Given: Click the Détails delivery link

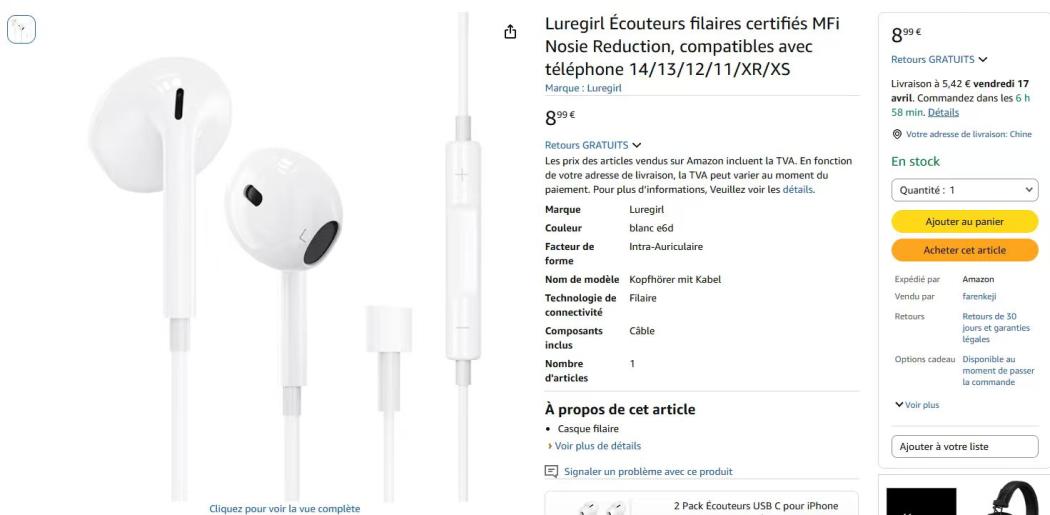Looking at the screenshot, I should (x=943, y=113).
